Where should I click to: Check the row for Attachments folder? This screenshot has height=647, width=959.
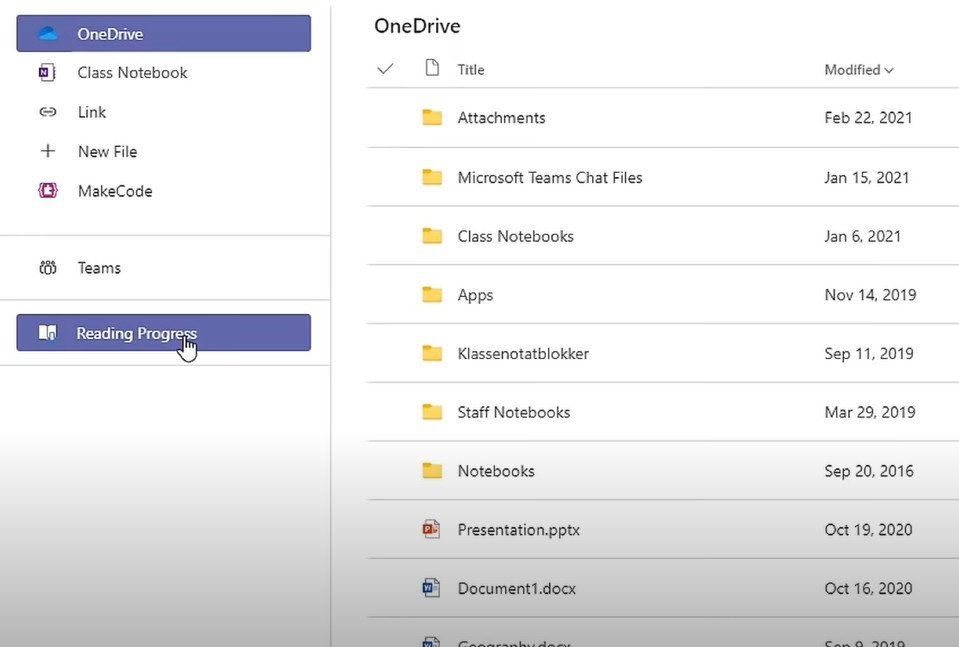(x=385, y=117)
